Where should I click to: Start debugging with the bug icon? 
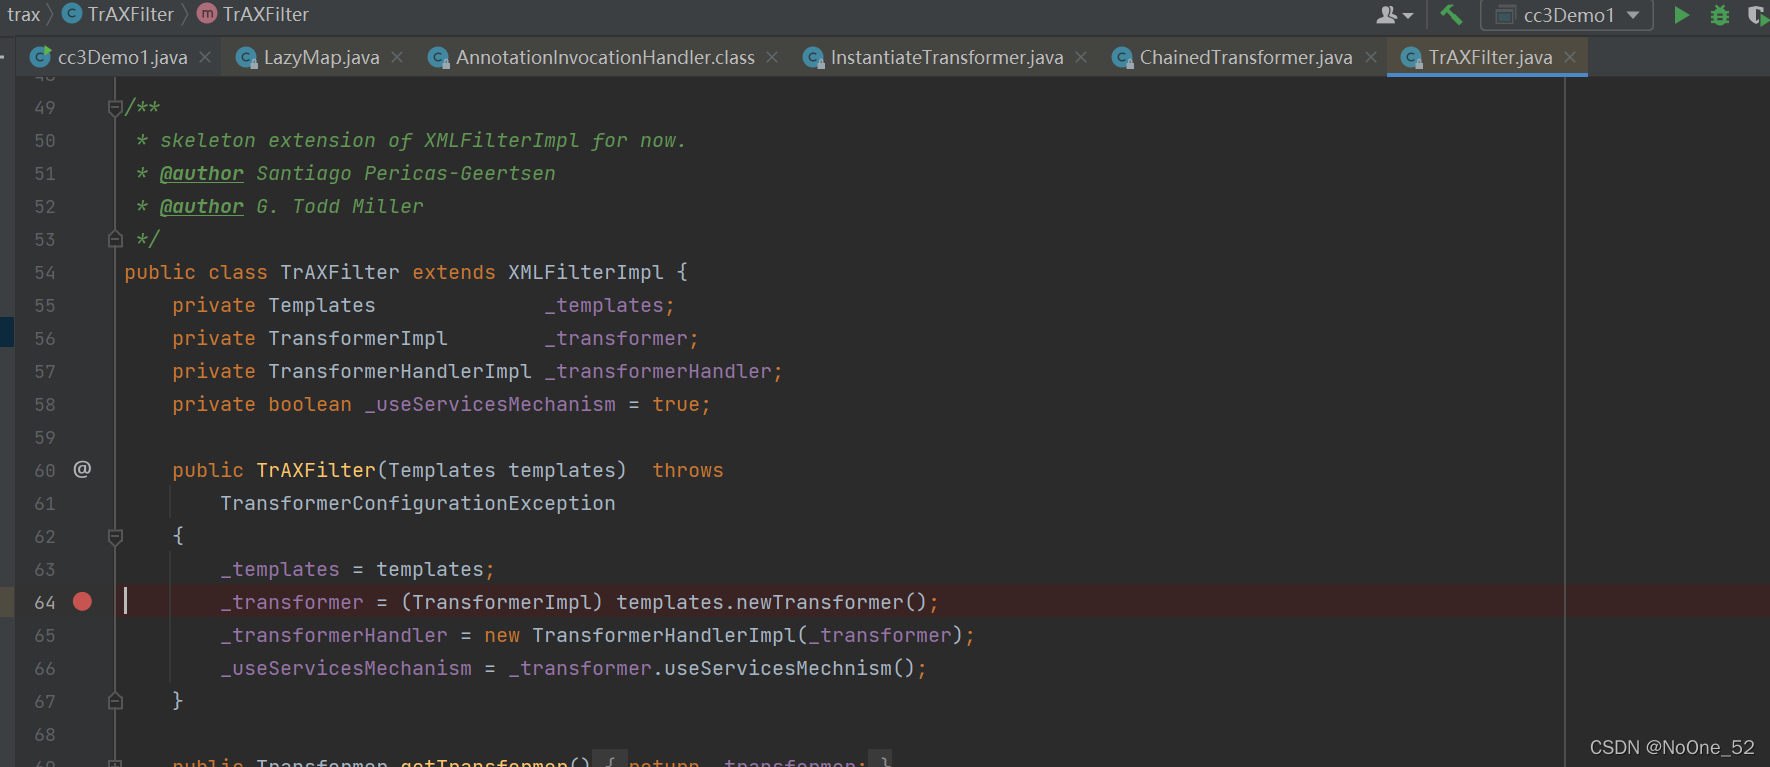1720,15
